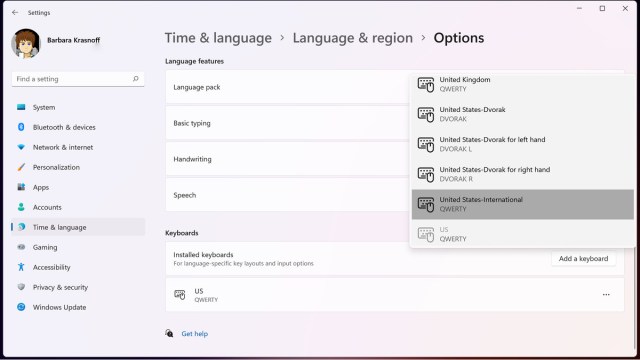Navigate to Language & region breadcrumb
Viewport: 640px width, 360px height.
pos(353,38)
